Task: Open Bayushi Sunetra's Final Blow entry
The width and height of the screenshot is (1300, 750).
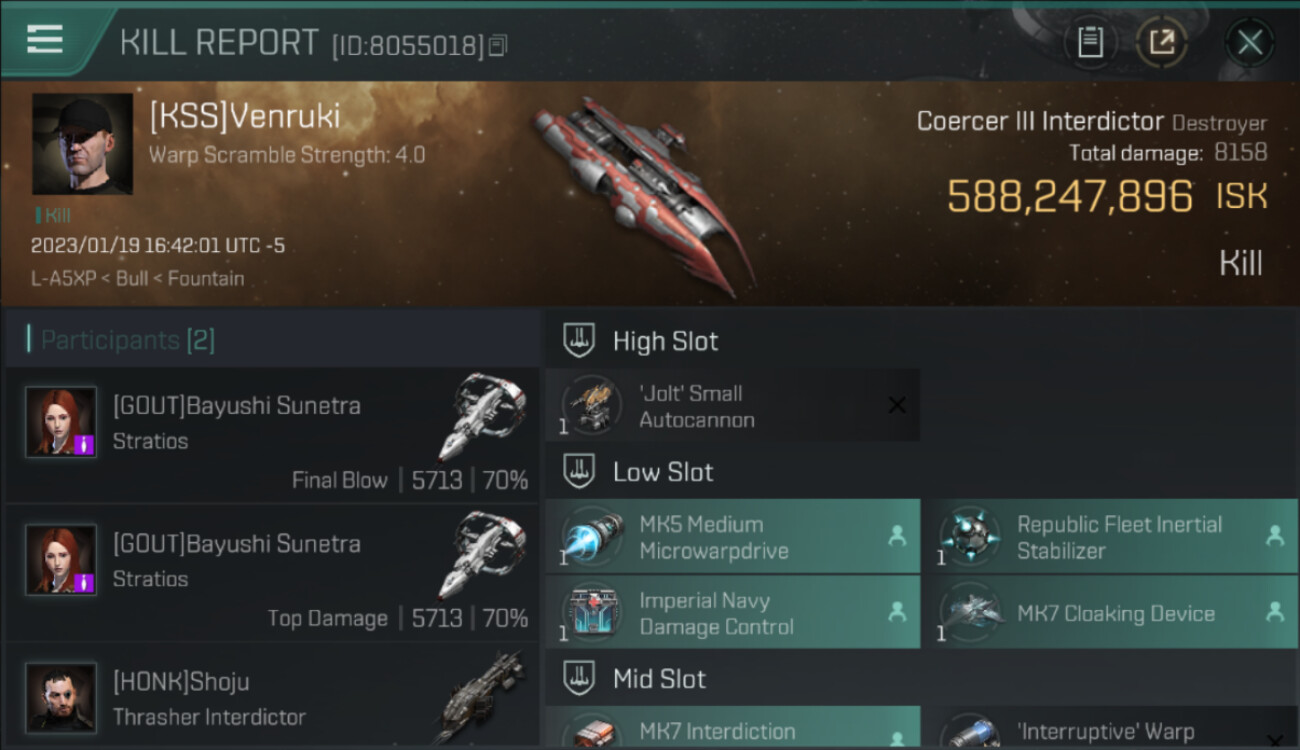Action: 272,434
